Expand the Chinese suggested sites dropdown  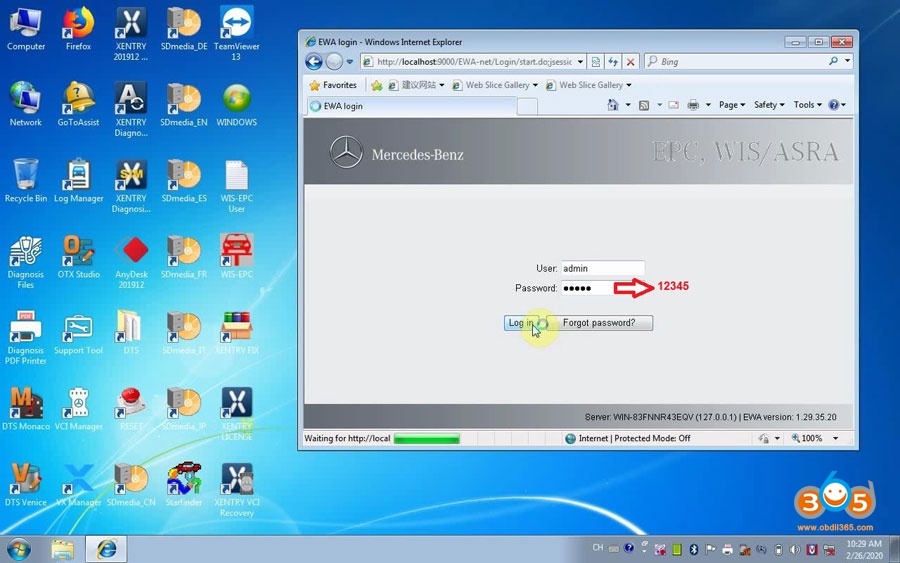pos(441,85)
